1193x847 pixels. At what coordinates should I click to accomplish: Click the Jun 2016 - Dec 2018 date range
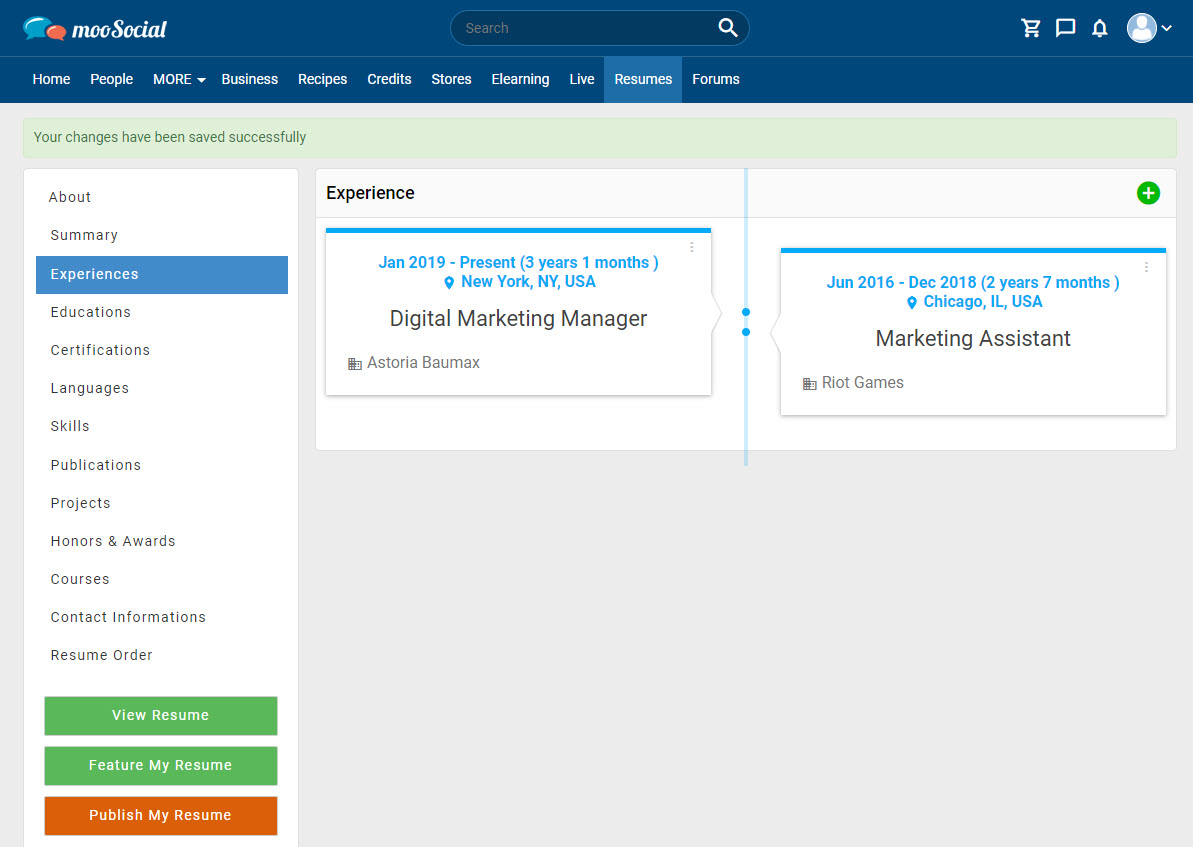(973, 282)
